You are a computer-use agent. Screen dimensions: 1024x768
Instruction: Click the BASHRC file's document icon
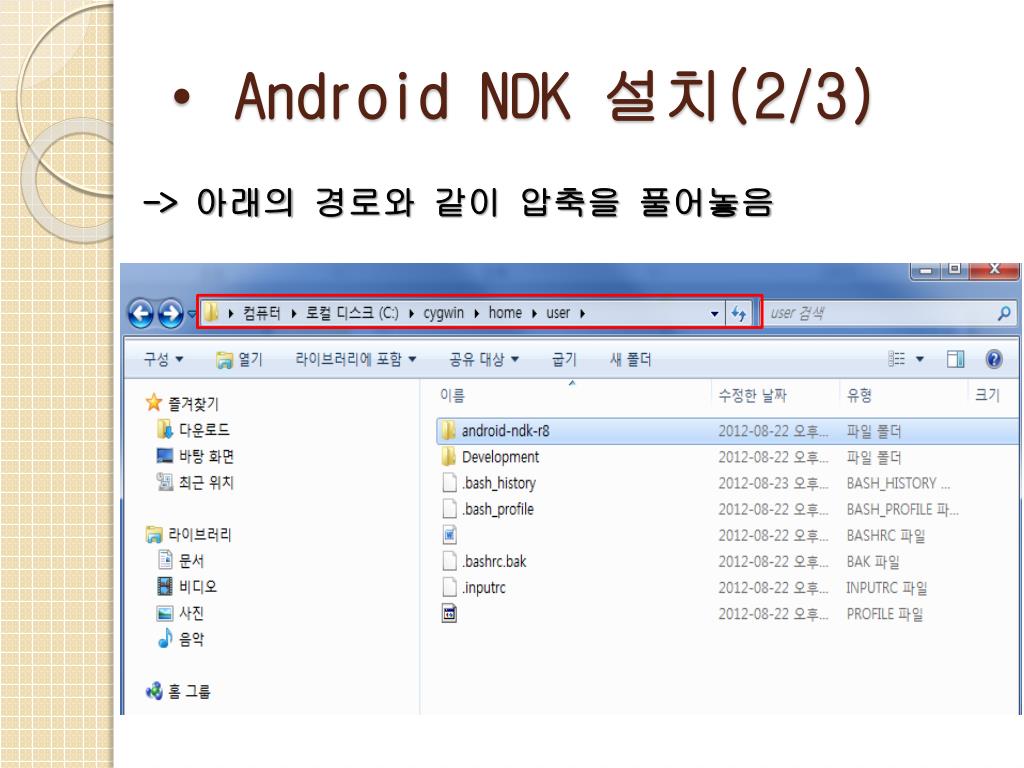pos(449,535)
